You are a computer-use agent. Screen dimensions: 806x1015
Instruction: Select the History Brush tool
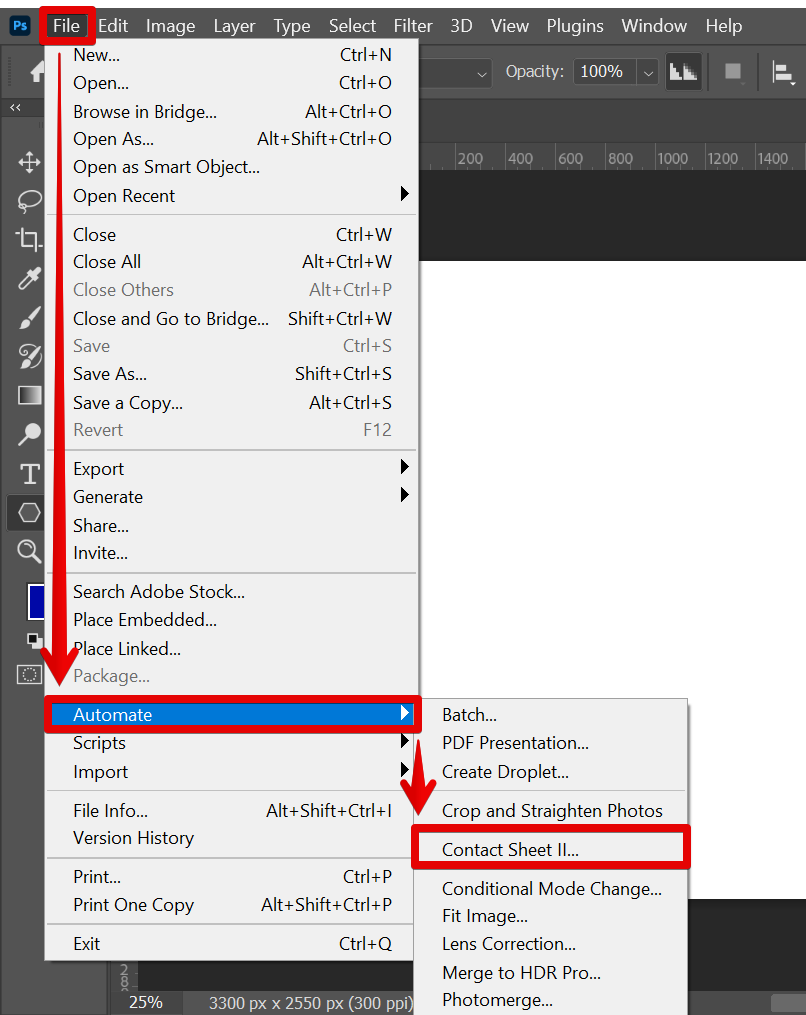tap(29, 356)
